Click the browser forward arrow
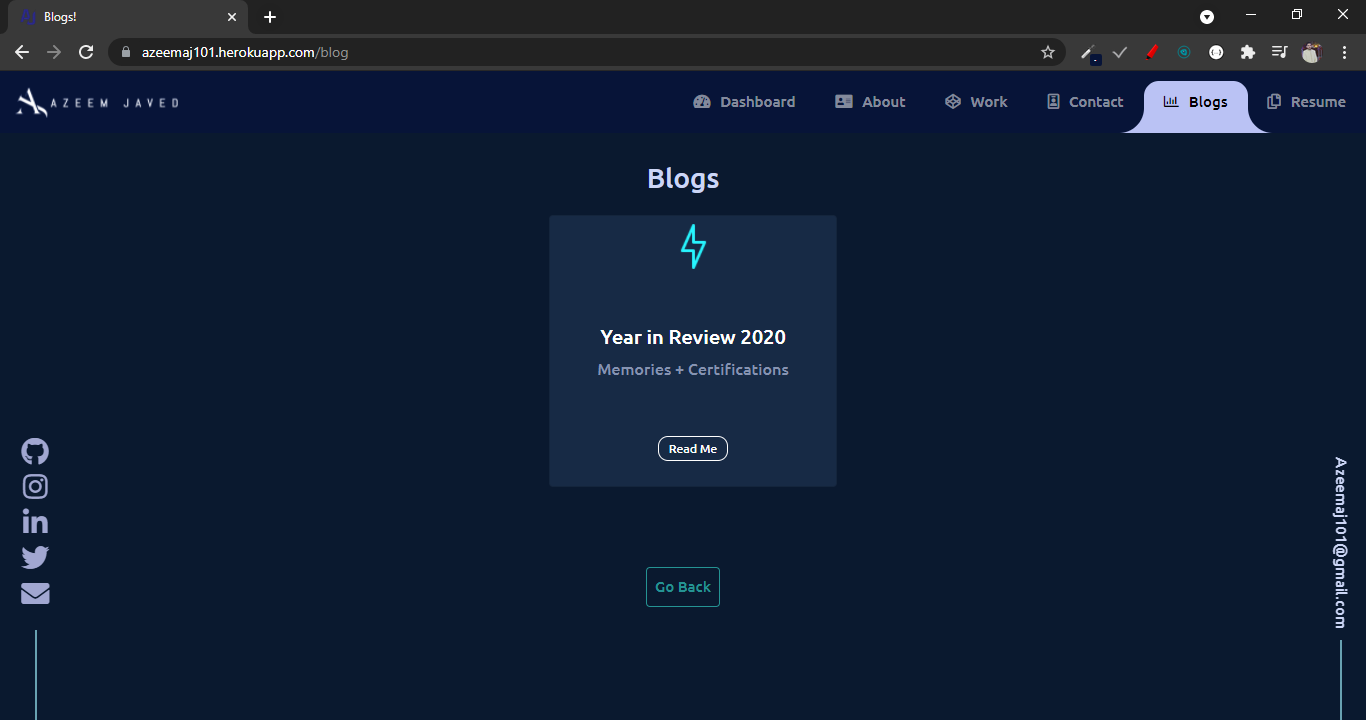Screen dimensions: 1366x720 (54, 52)
